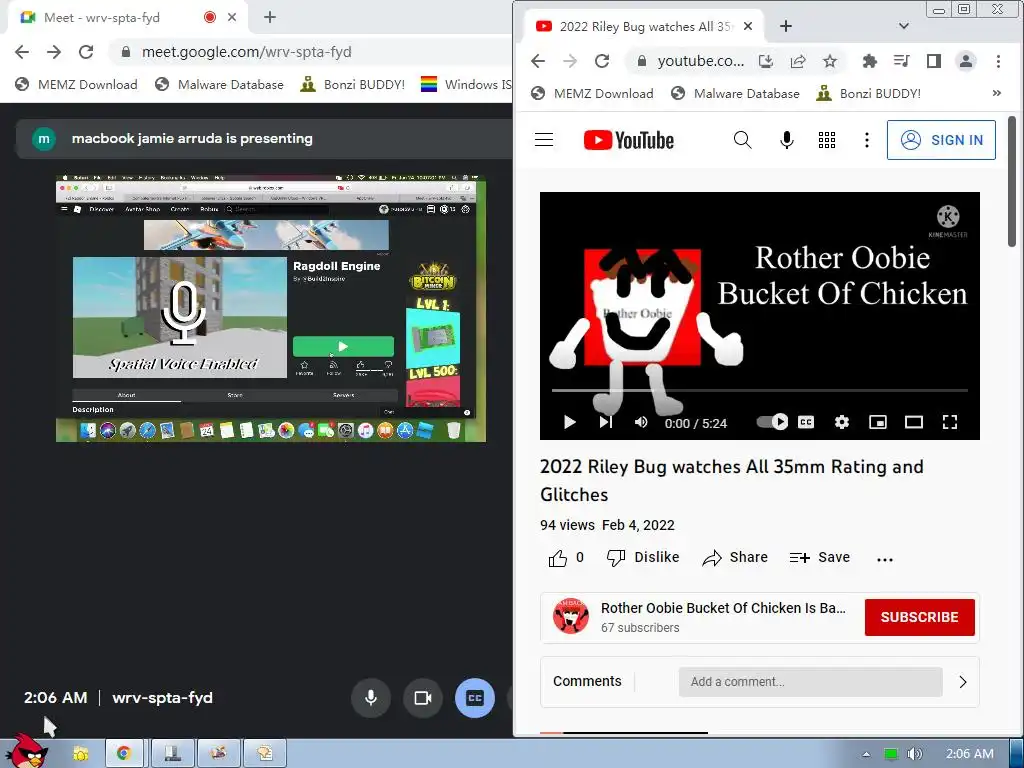
Task: Select the Meet address bar URL
Action: coord(247,52)
